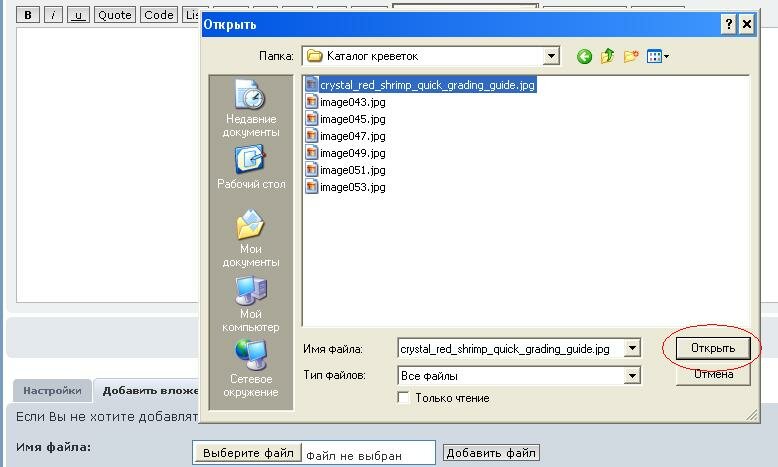Click the green Back navigation arrow icon
This screenshot has height=467, width=778.
coord(584,57)
